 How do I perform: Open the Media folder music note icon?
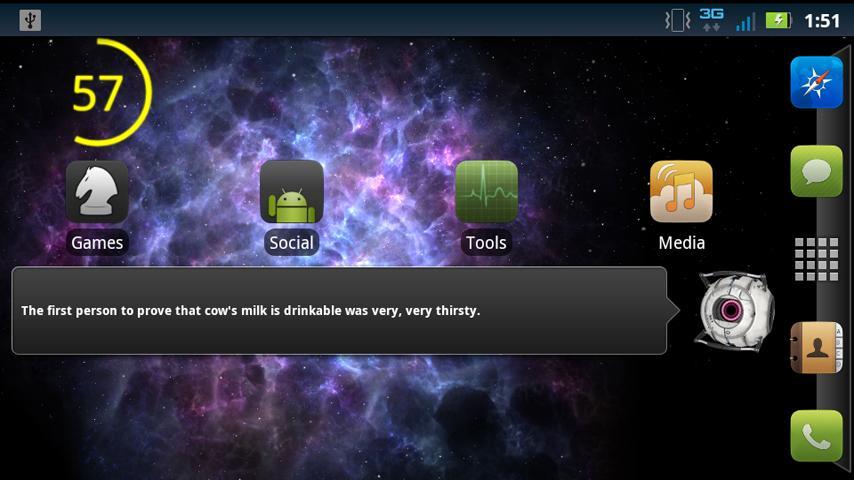681,192
